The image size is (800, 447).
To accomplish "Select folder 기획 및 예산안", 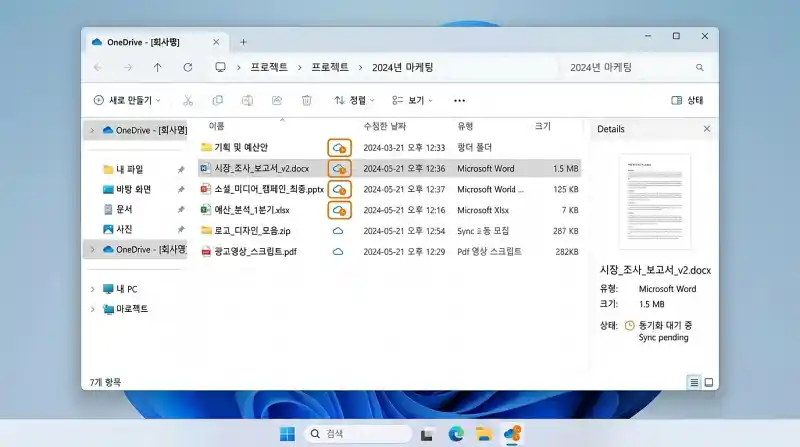I will tap(241, 147).
